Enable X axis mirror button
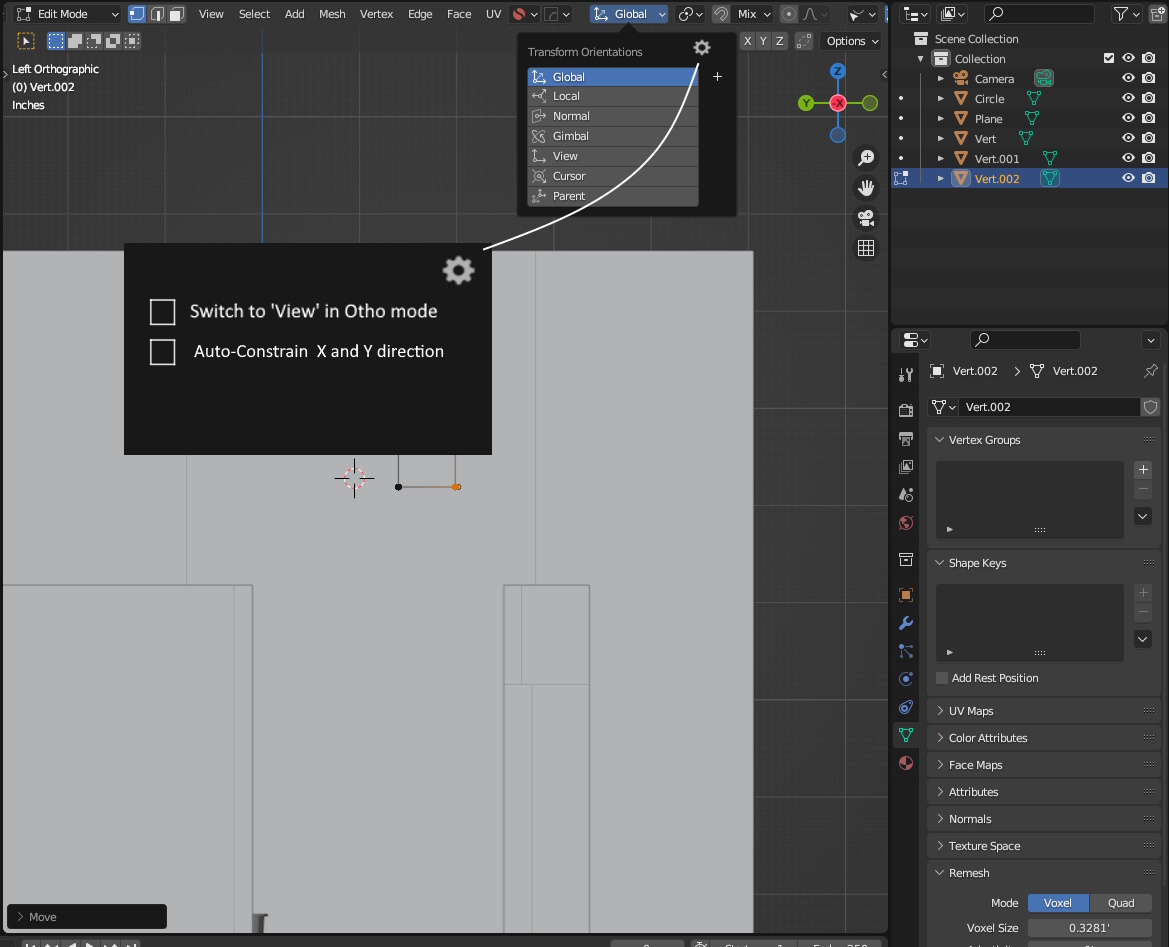The width and height of the screenshot is (1169, 947). (x=747, y=41)
